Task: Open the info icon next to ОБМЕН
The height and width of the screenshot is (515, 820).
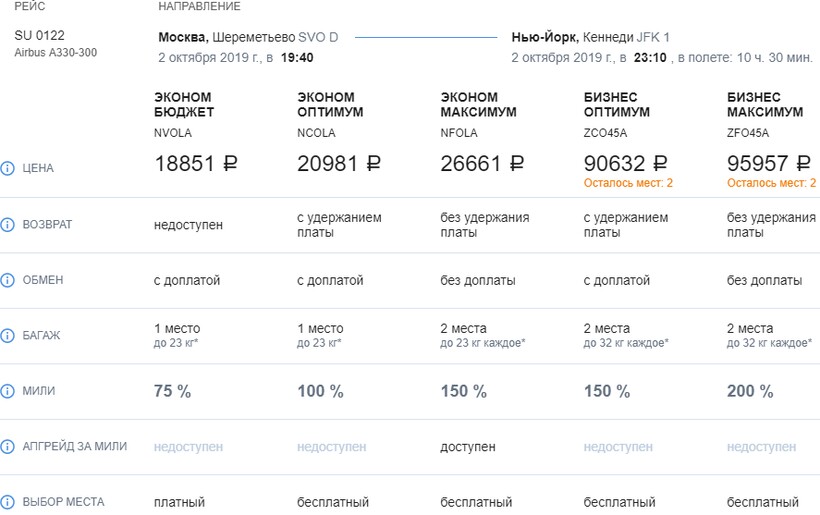Action: pos(8,280)
